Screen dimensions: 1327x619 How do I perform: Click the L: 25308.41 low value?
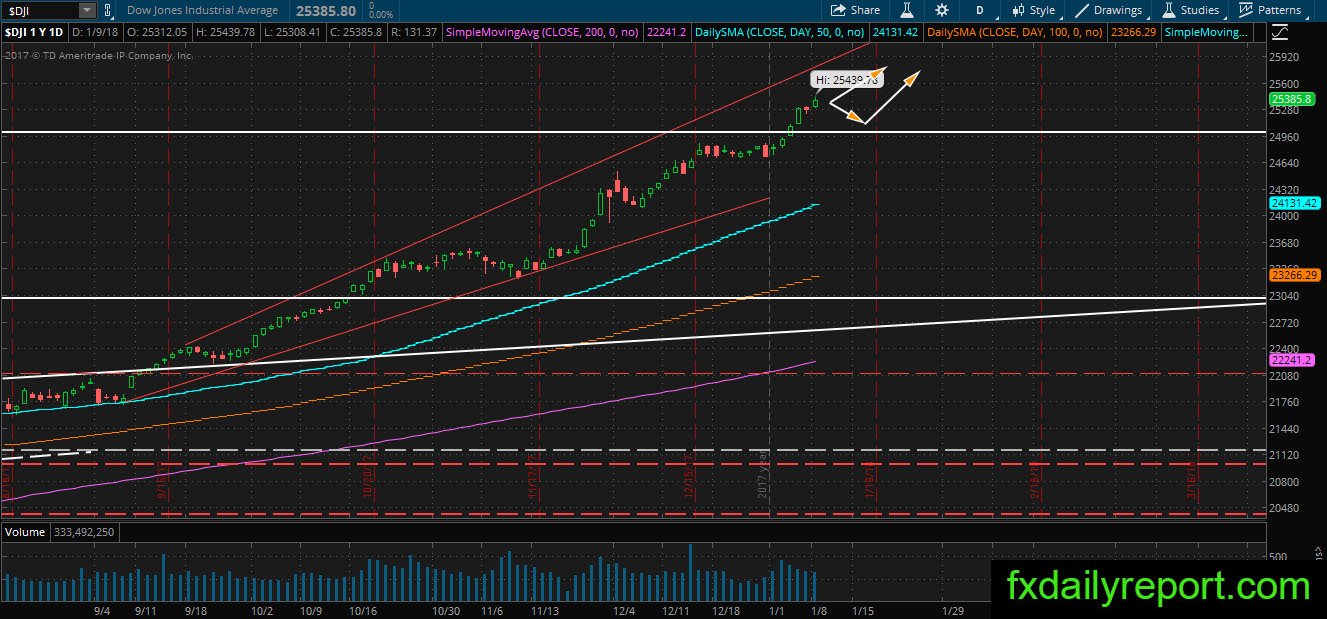pyautogui.click(x=290, y=33)
